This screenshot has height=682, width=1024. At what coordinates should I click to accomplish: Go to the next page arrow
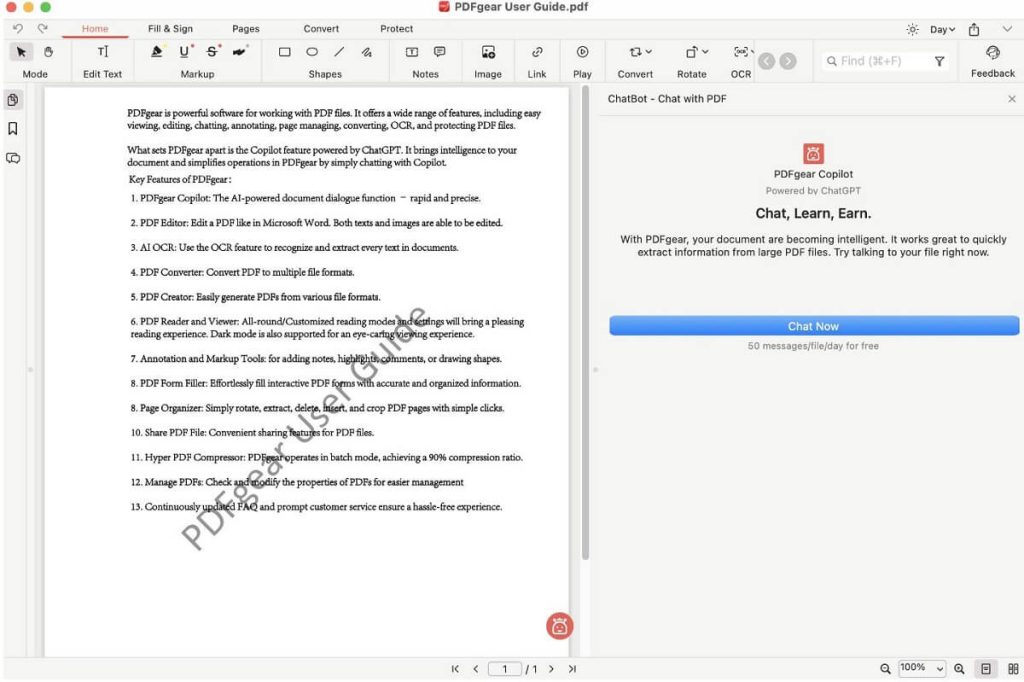point(551,669)
